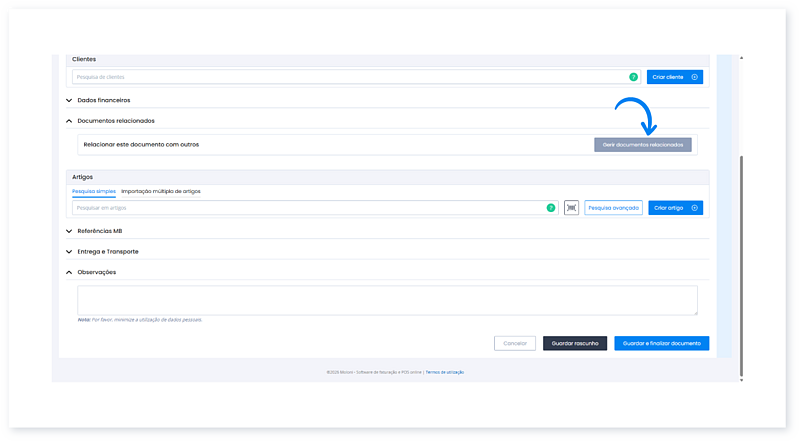Collapse the Documentos relacionados section

(x=69, y=120)
